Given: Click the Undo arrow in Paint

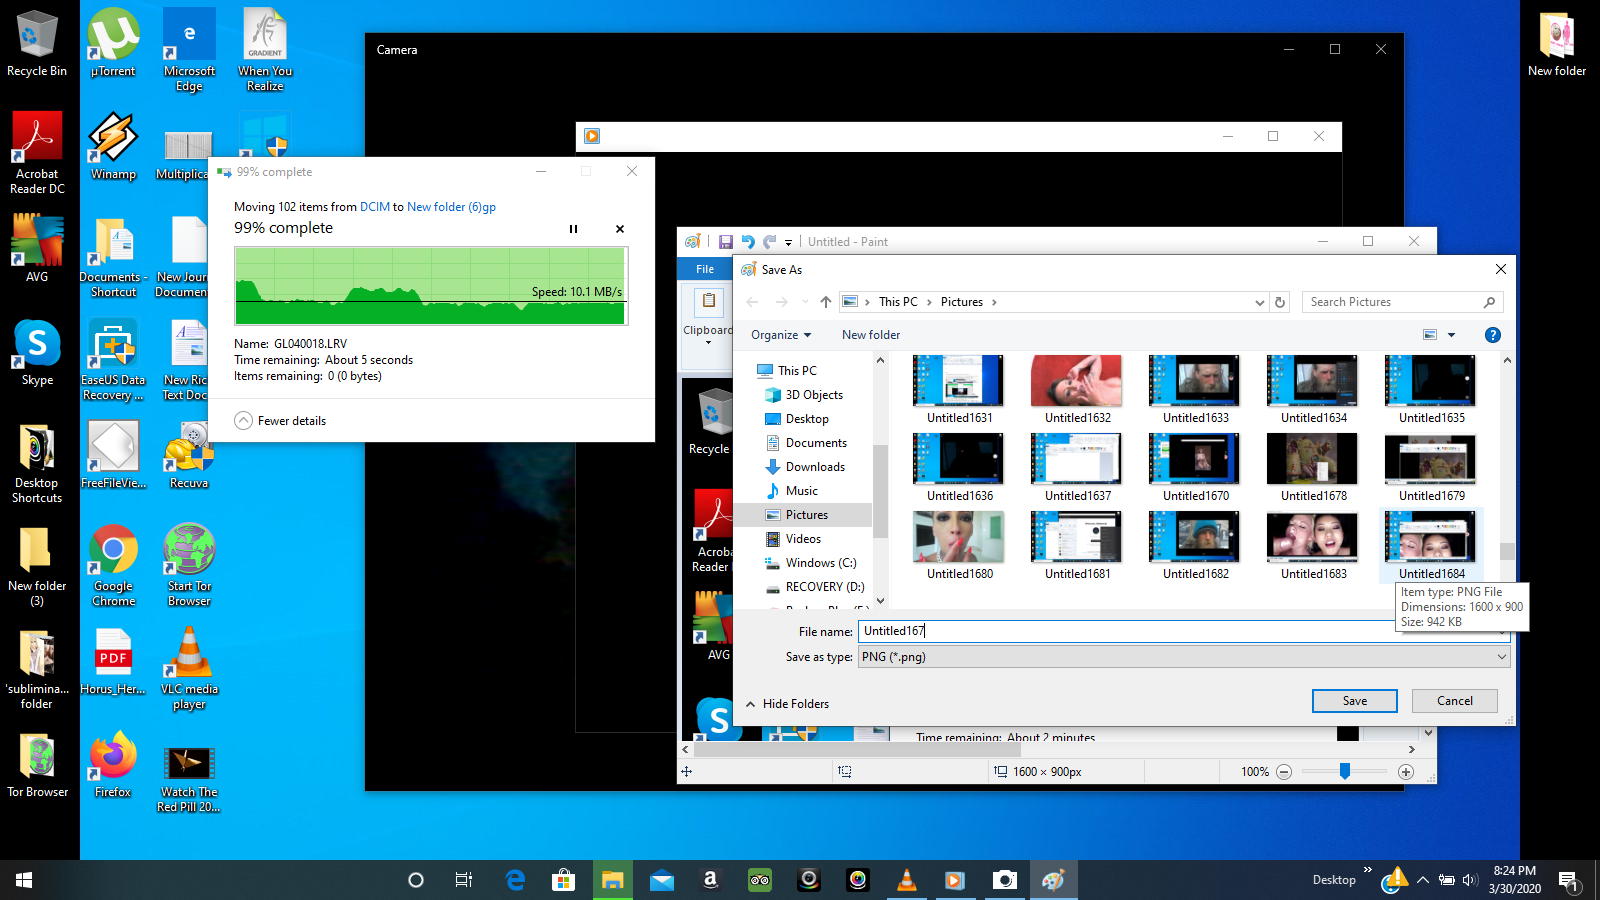Looking at the screenshot, I should click(x=748, y=242).
